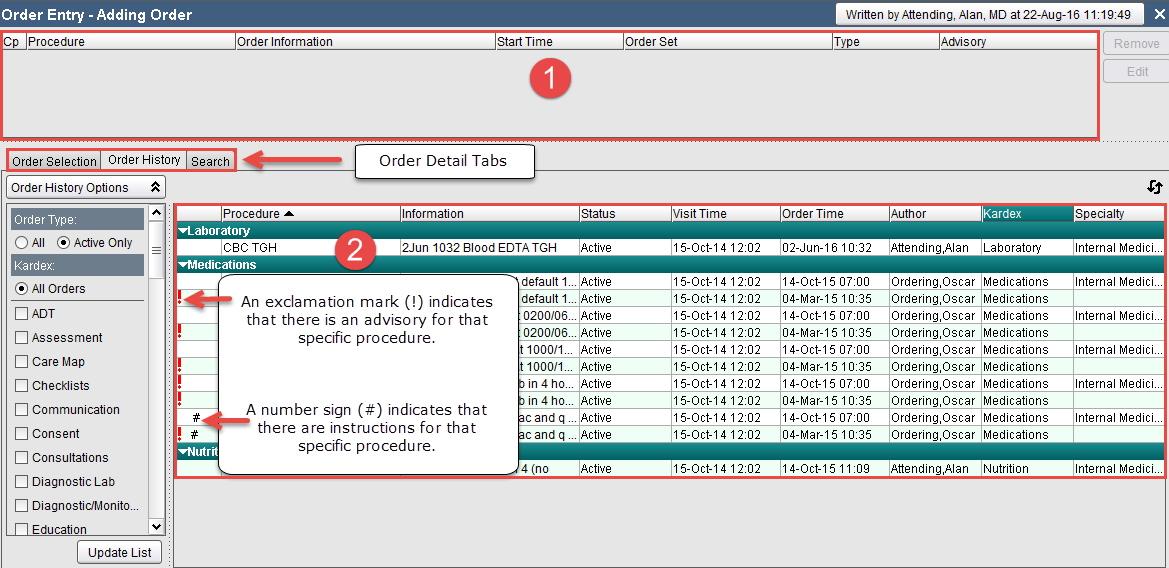
Task: Check the ADT checkbox
Action: (22, 314)
